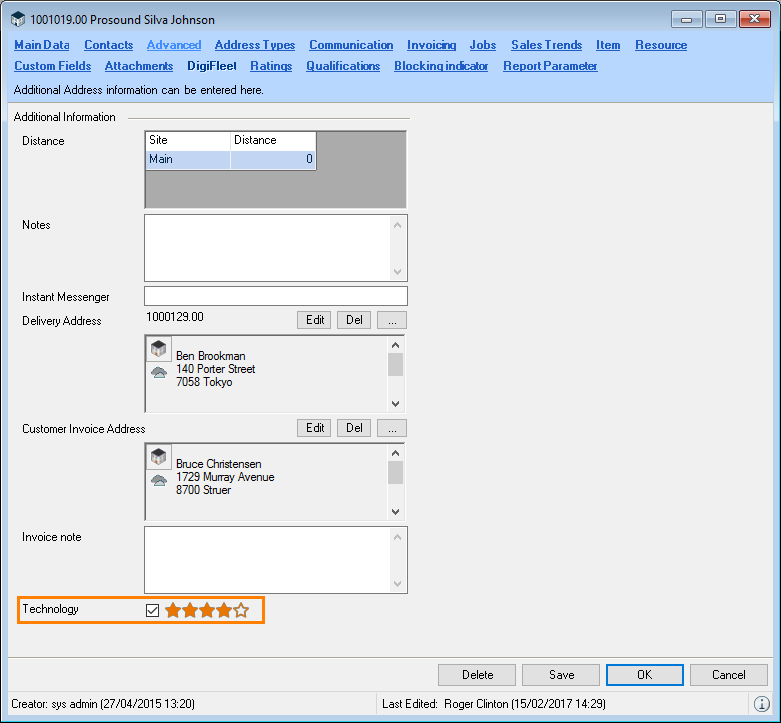781x723 pixels.
Task: Click the building icon in Customer Invoice Address
Action: [x=158, y=456]
